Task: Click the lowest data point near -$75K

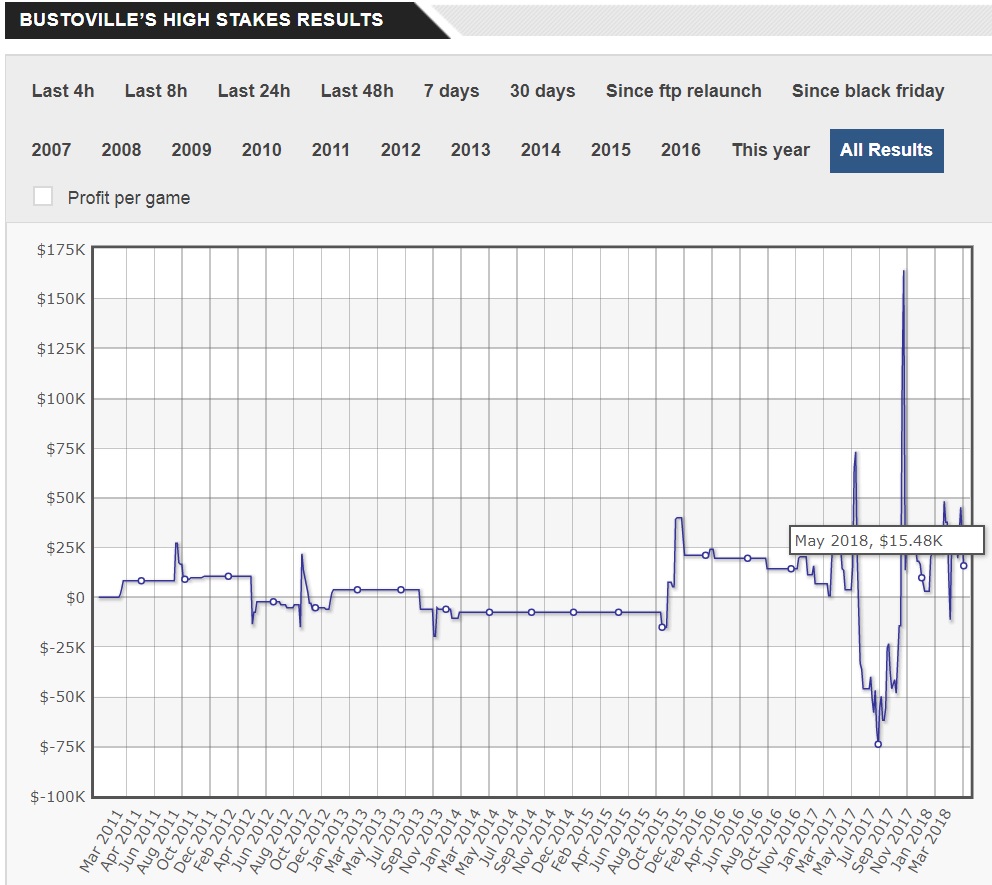Action: pos(878,744)
